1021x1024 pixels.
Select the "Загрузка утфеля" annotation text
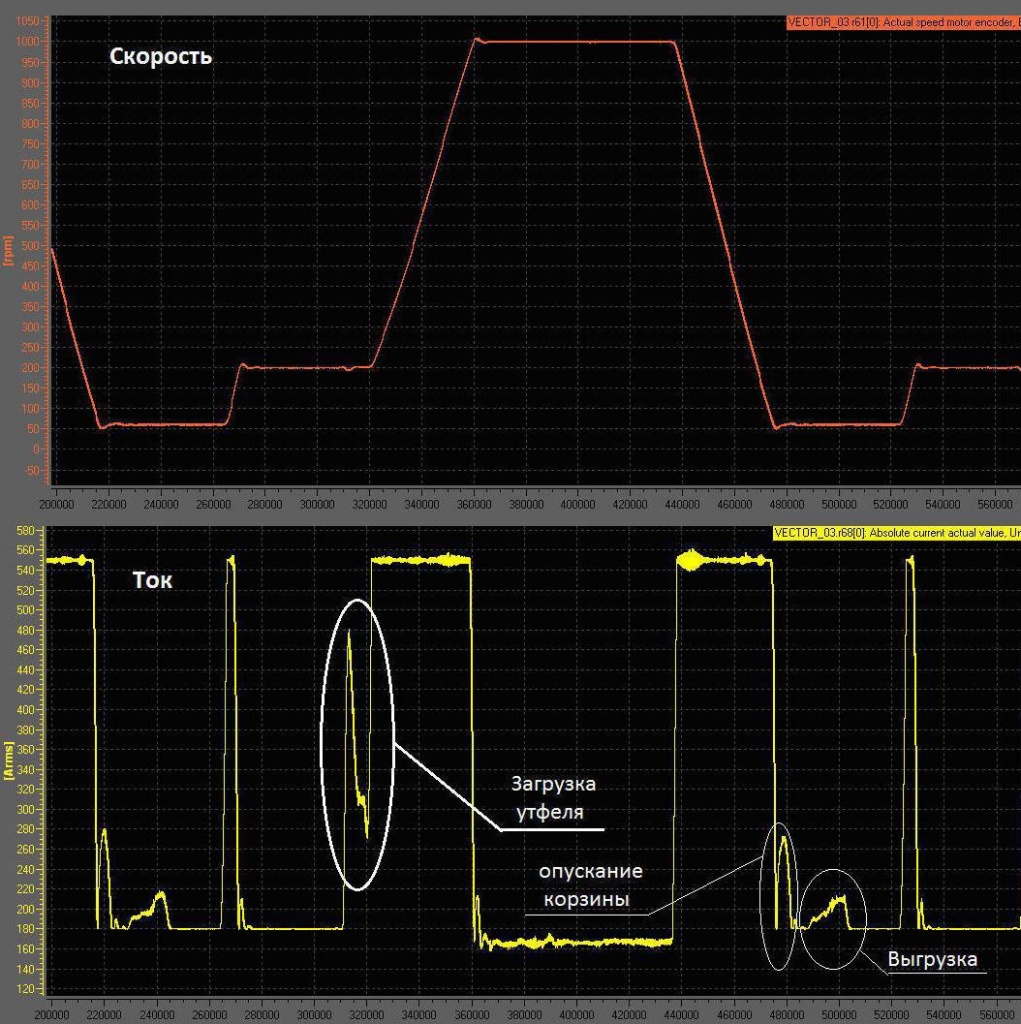pyautogui.click(x=560, y=798)
